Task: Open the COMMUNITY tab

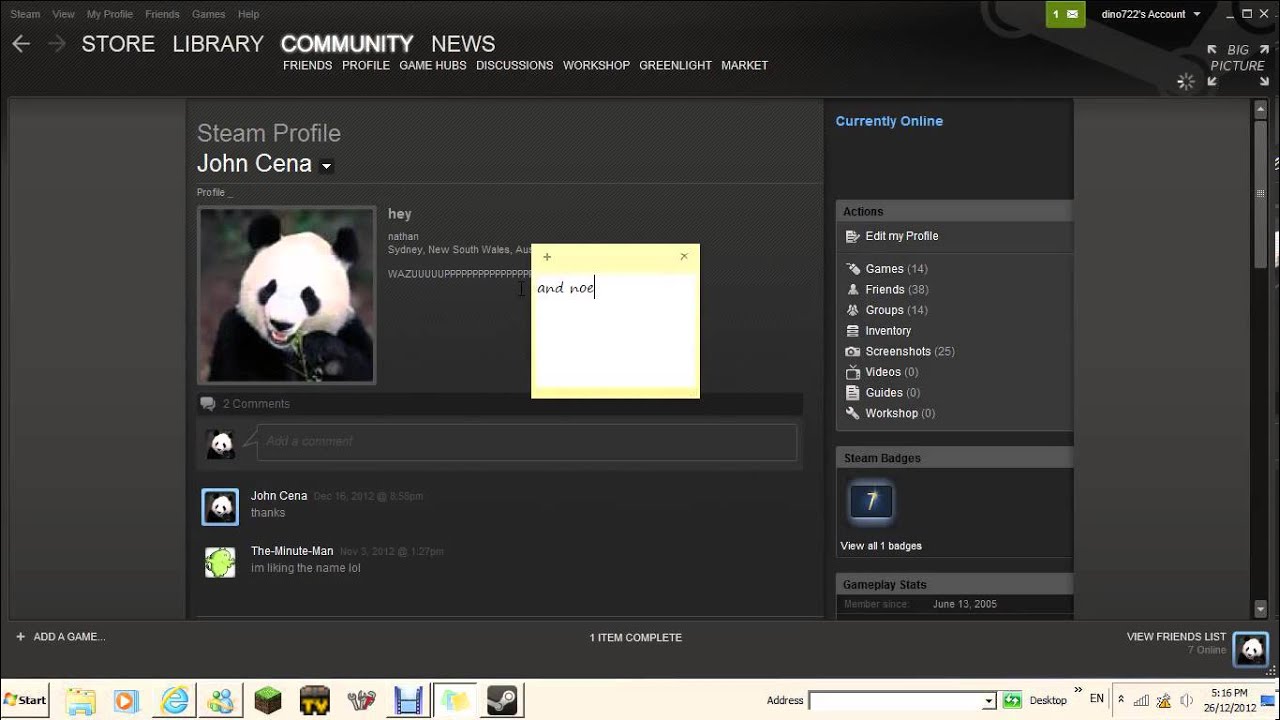Action: (347, 44)
